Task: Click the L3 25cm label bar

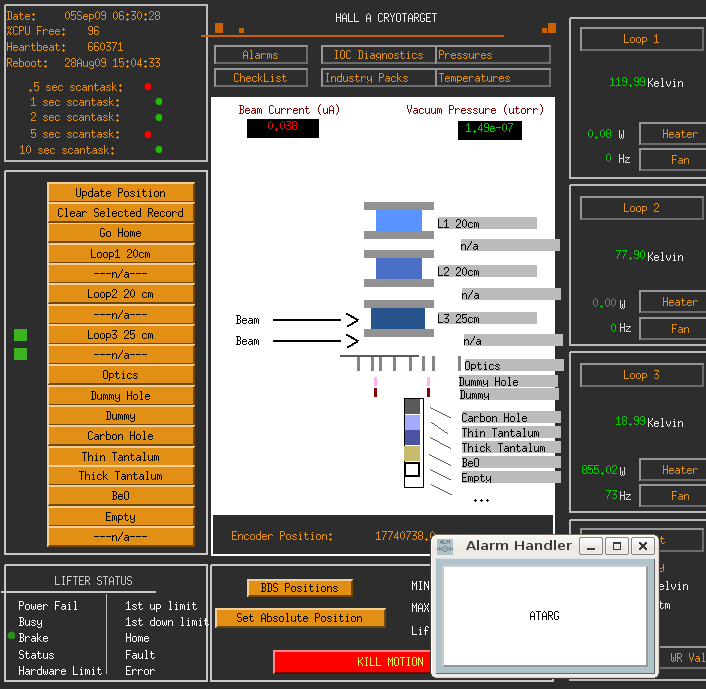Action: coord(487,318)
